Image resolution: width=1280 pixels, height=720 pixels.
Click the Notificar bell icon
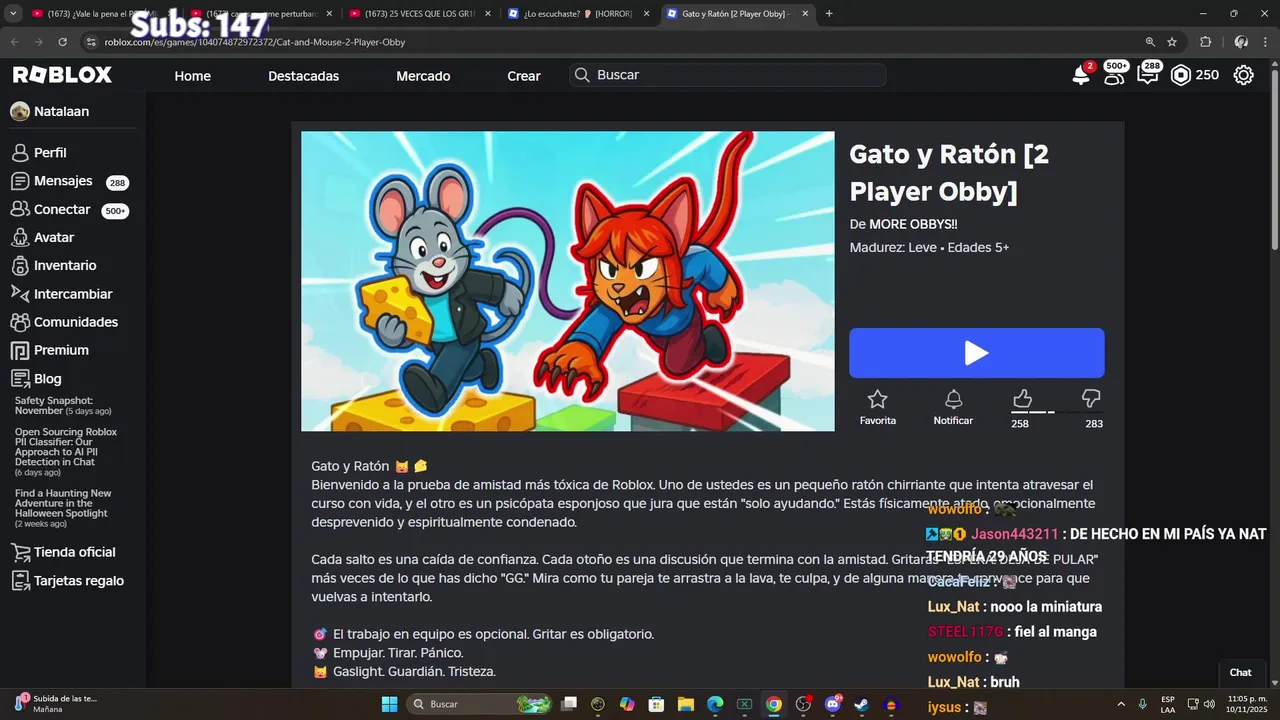pos(953,400)
